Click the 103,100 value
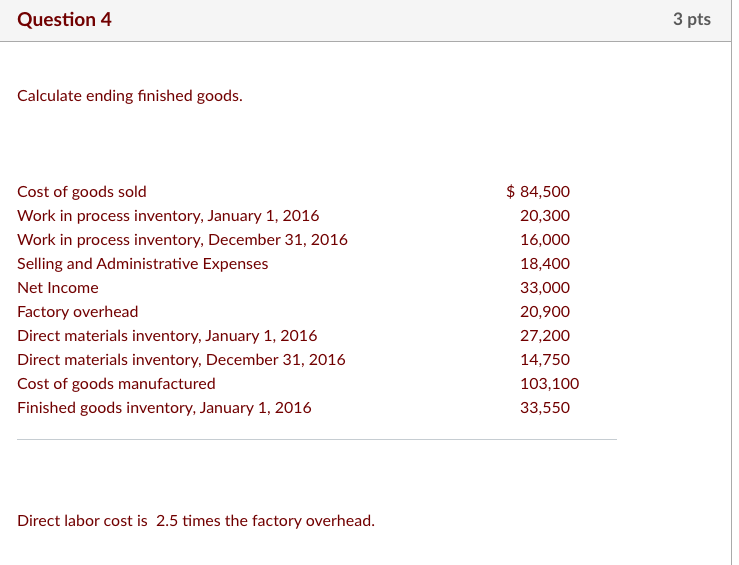 pos(549,383)
